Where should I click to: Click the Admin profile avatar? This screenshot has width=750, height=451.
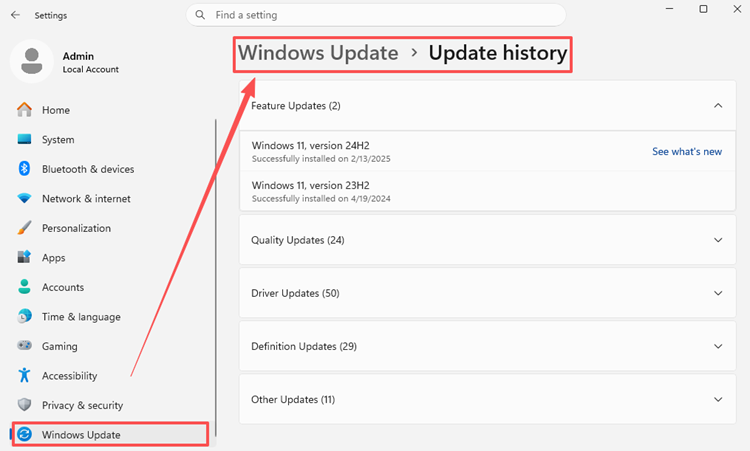32,61
